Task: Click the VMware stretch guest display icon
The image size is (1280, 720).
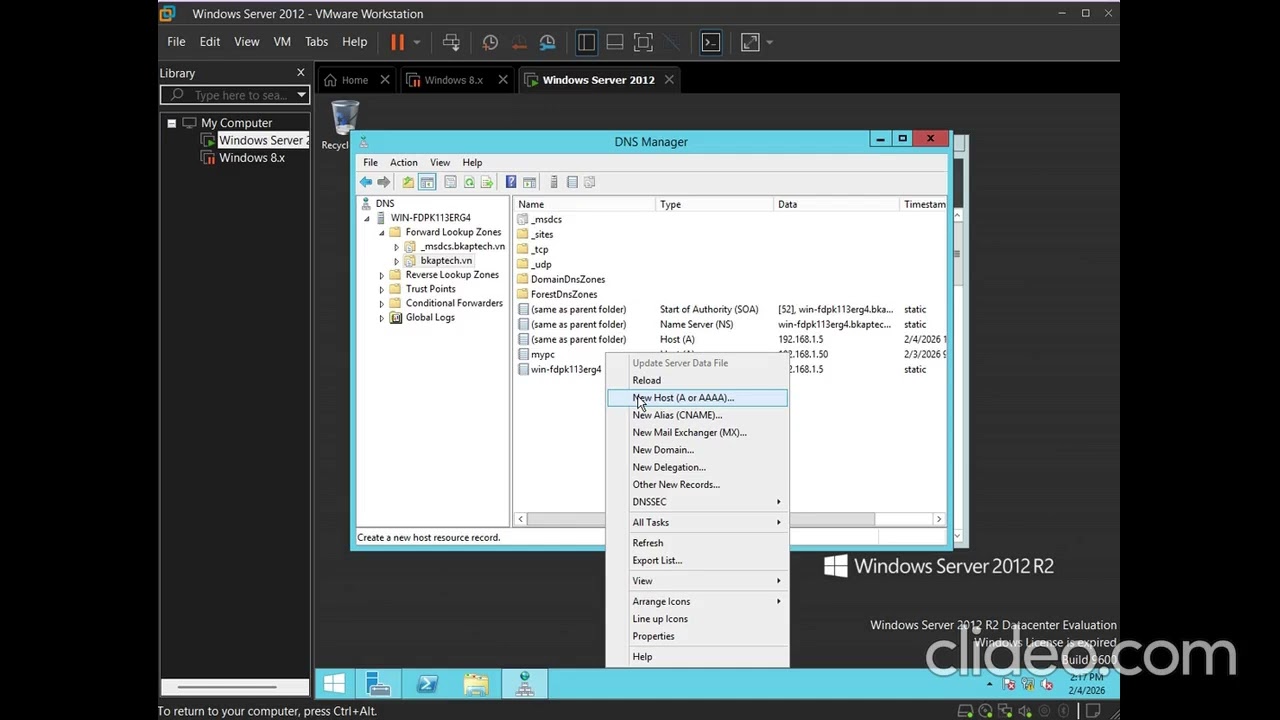Action: click(x=749, y=42)
